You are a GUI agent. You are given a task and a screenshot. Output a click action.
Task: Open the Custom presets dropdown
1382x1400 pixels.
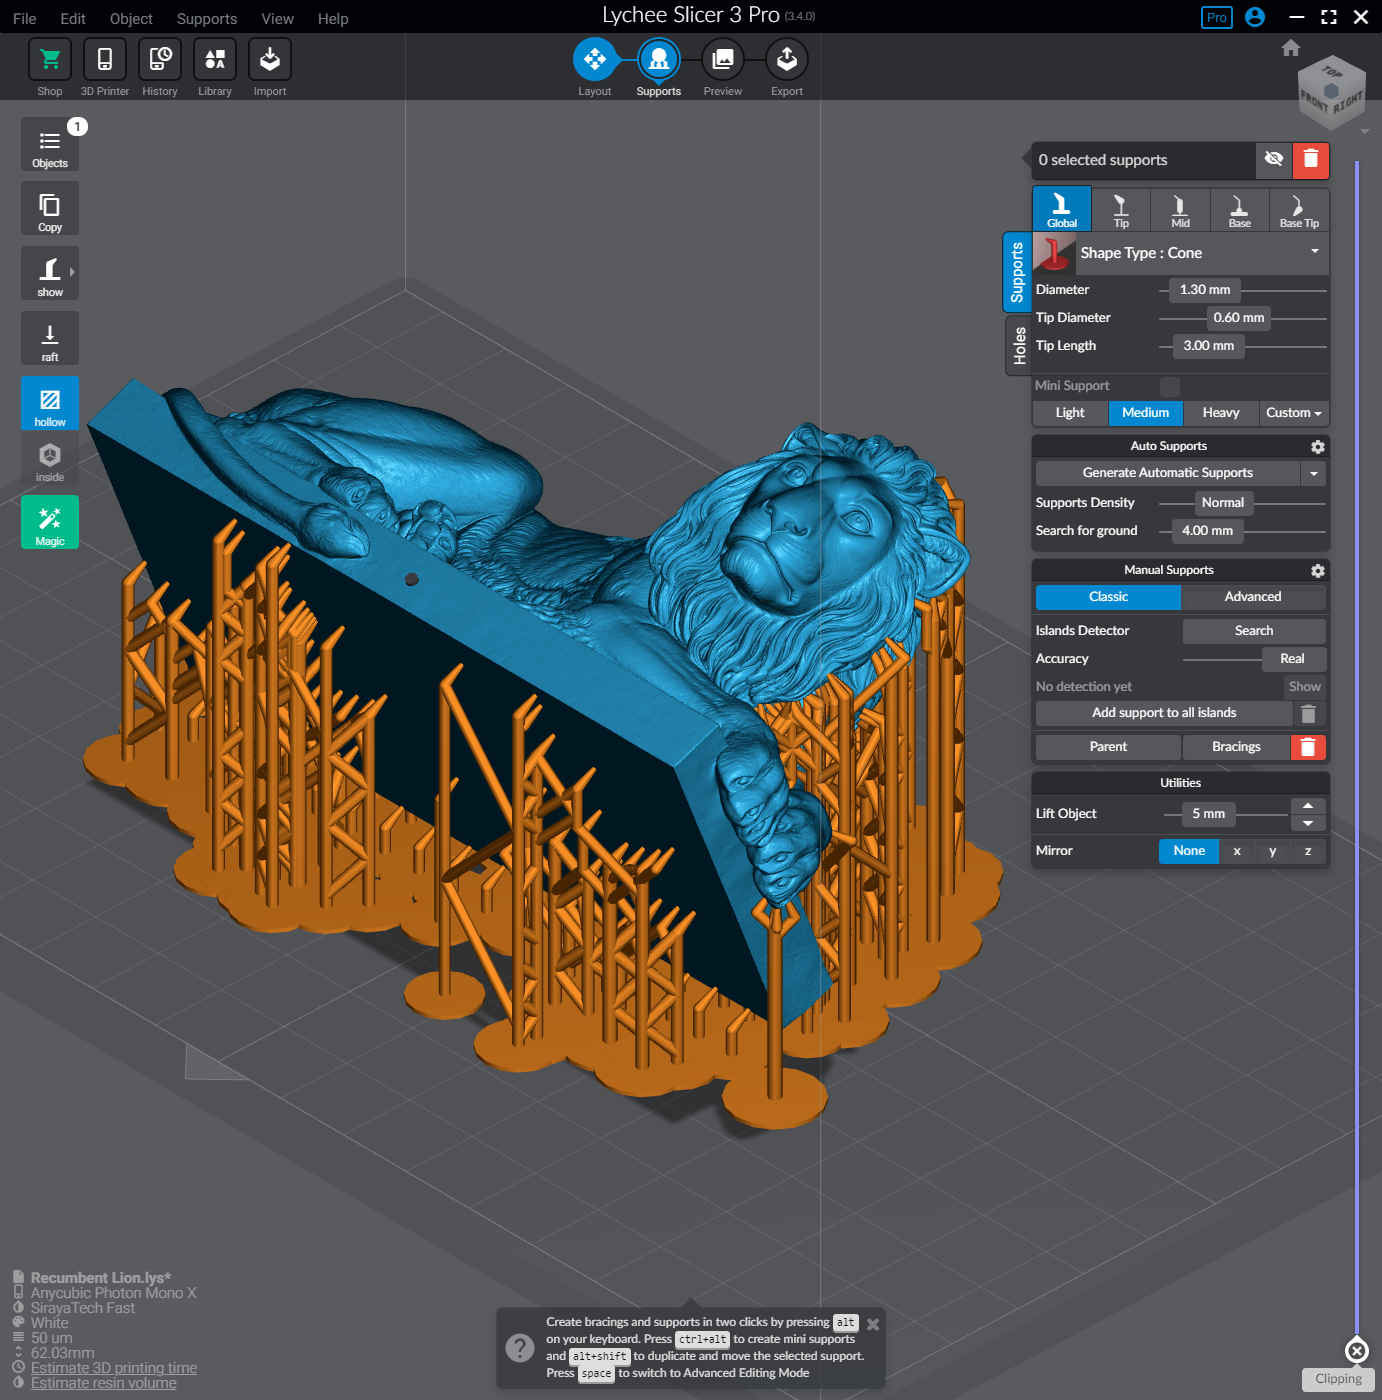[x=1294, y=413]
